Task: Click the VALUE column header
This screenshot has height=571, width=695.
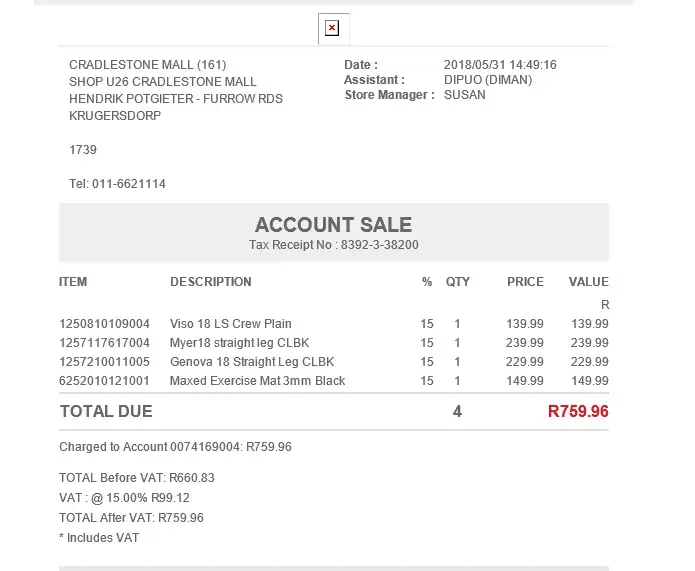Action: [588, 282]
